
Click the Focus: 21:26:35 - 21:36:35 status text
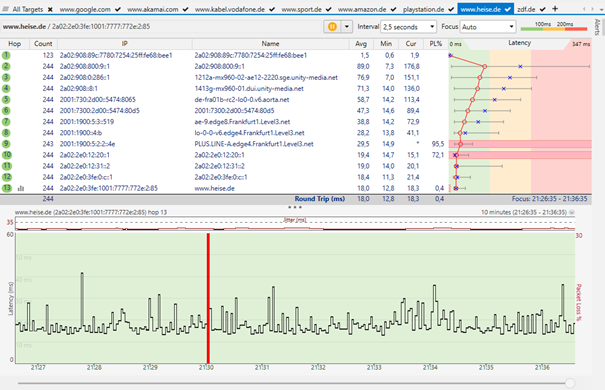point(549,199)
